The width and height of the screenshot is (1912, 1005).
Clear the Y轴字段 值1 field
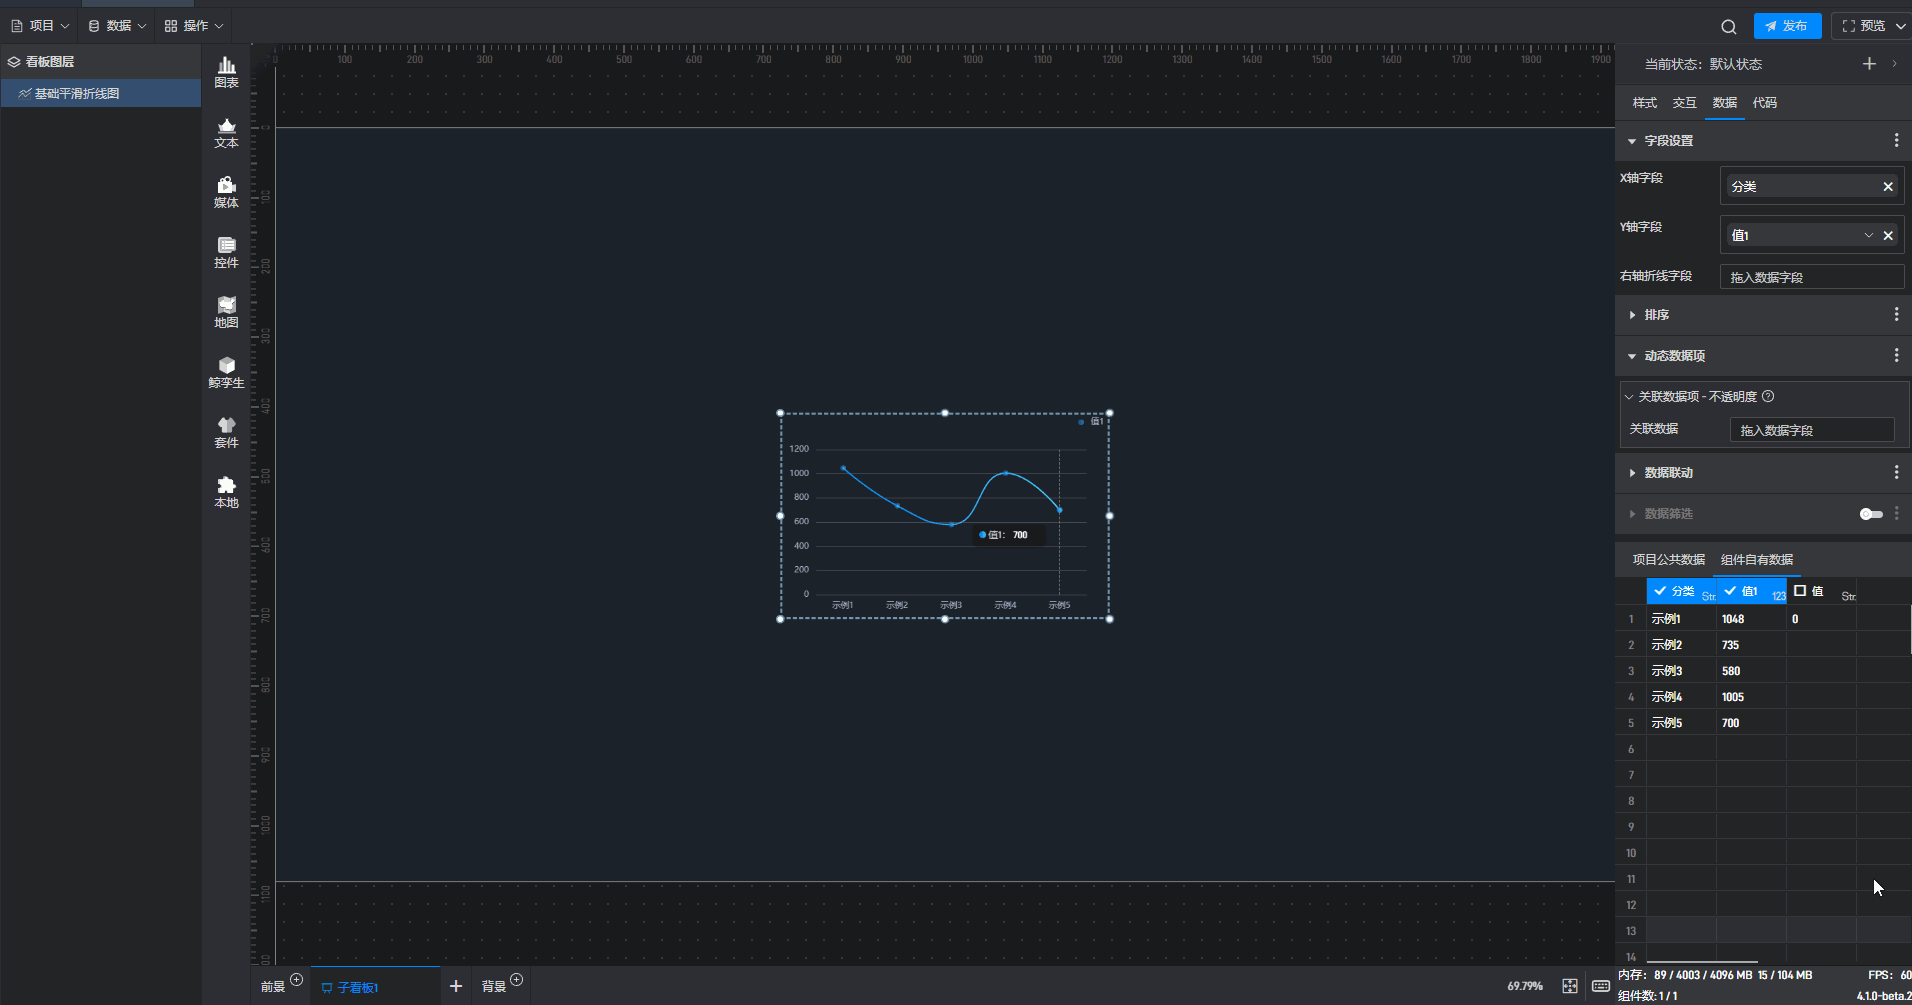point(1888,236)
